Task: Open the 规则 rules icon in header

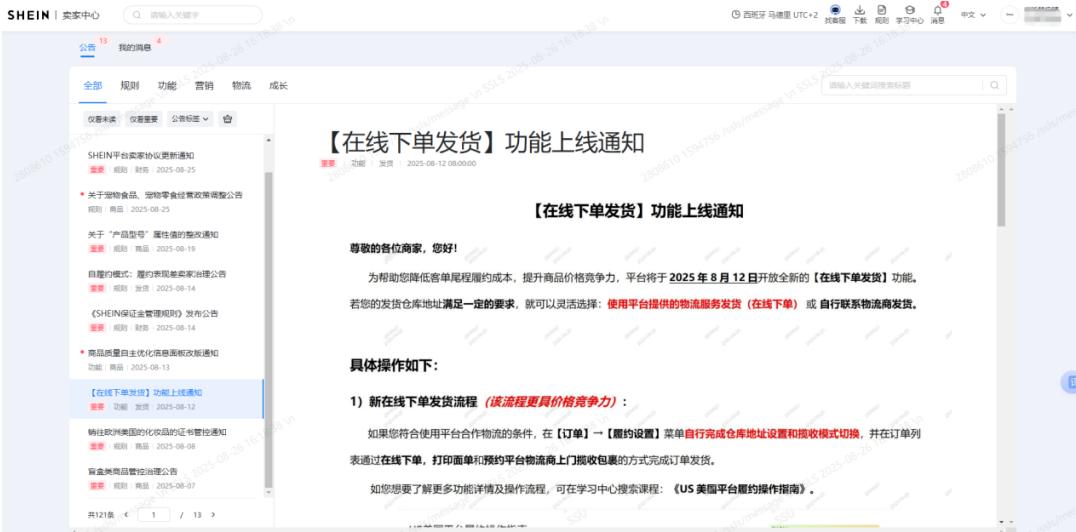Action: click(x=881, y=11)
